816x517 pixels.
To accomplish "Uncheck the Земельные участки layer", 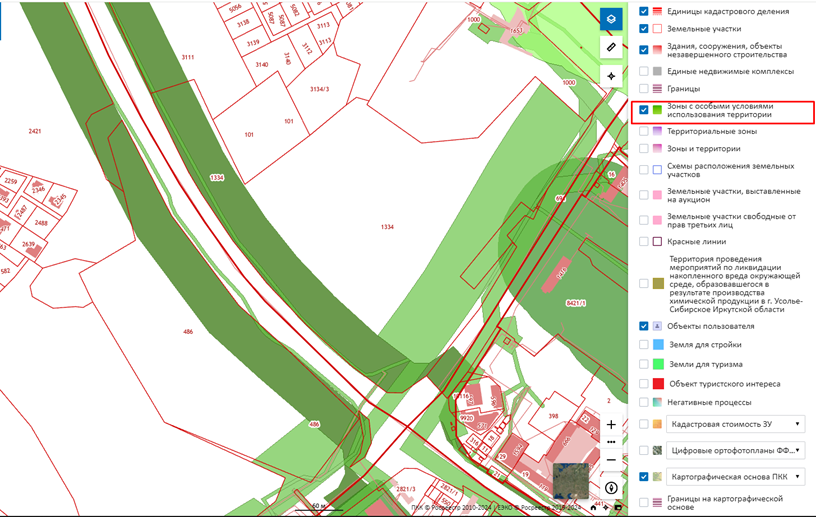I will click(644, 29).
